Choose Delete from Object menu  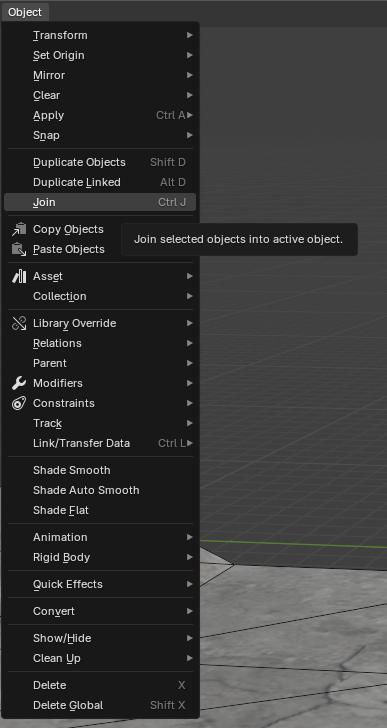pyautogui.click(x=100, y=685)
